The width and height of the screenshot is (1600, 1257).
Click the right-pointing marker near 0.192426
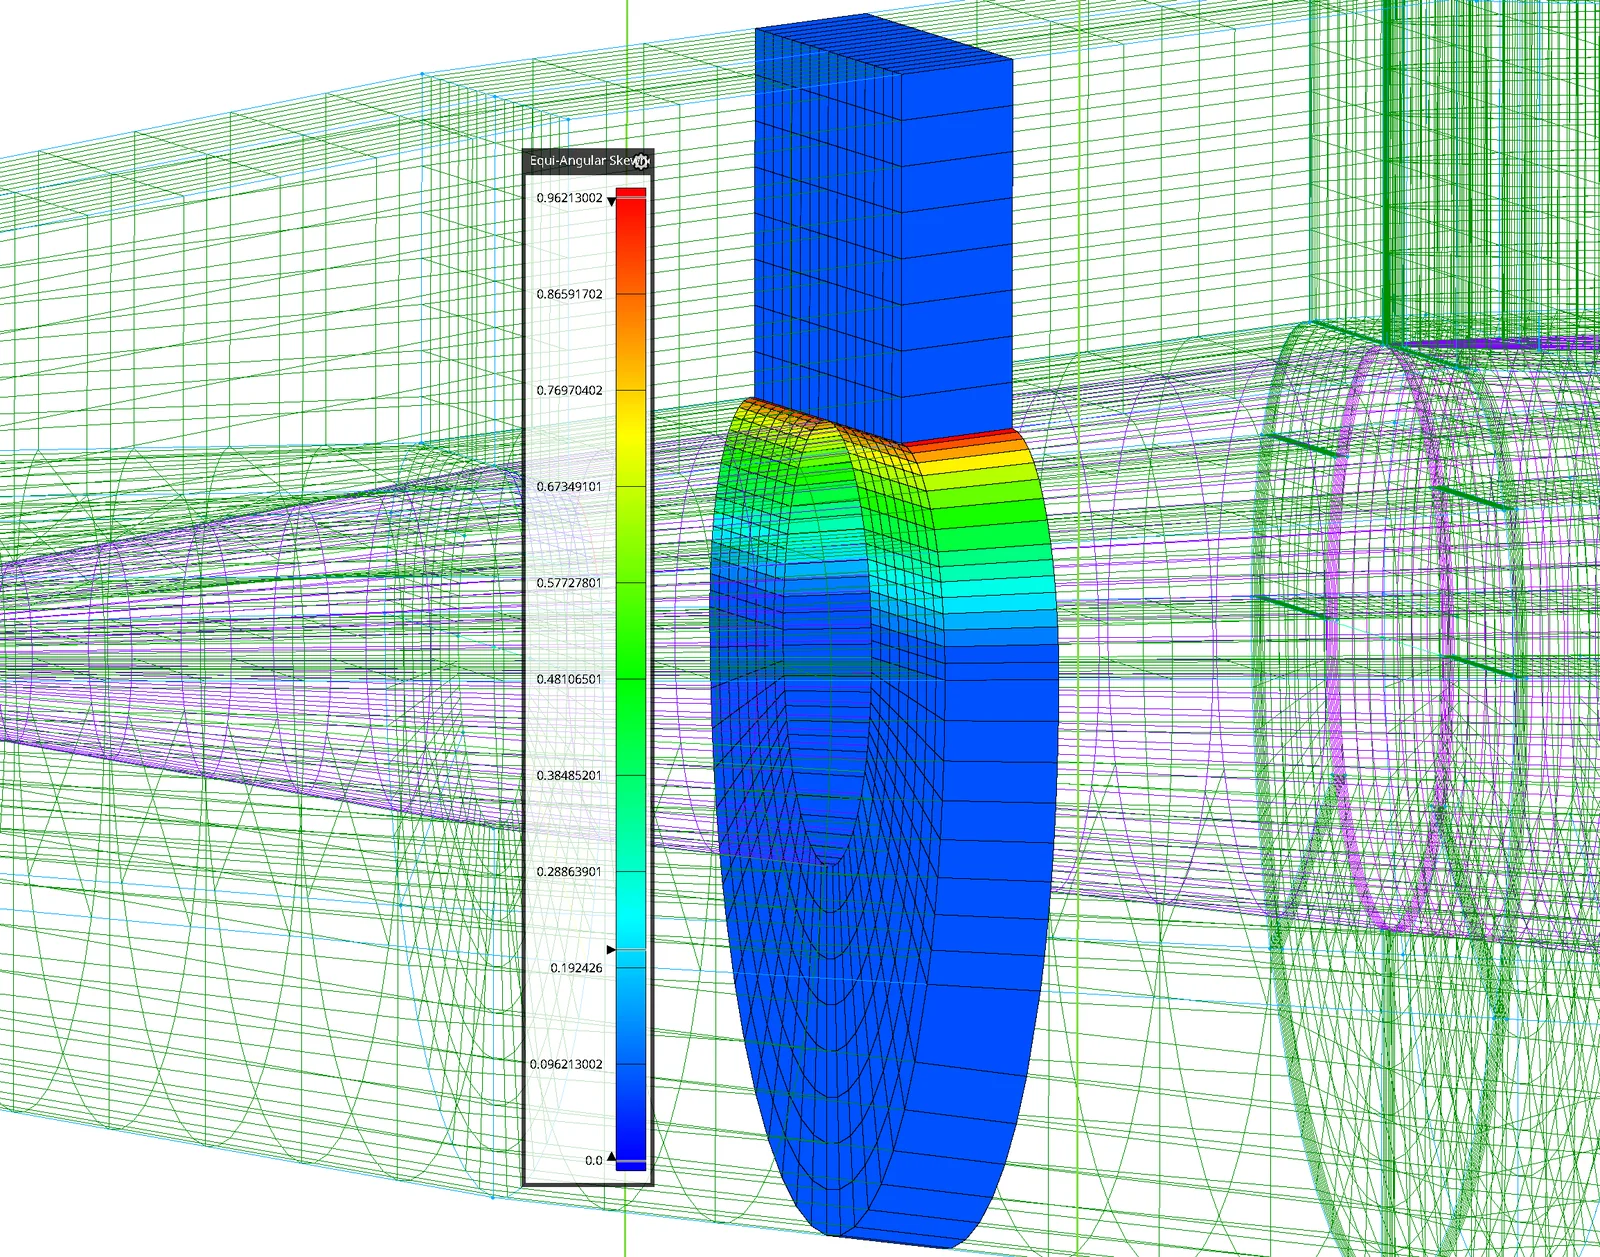click(x=611, y=949)
